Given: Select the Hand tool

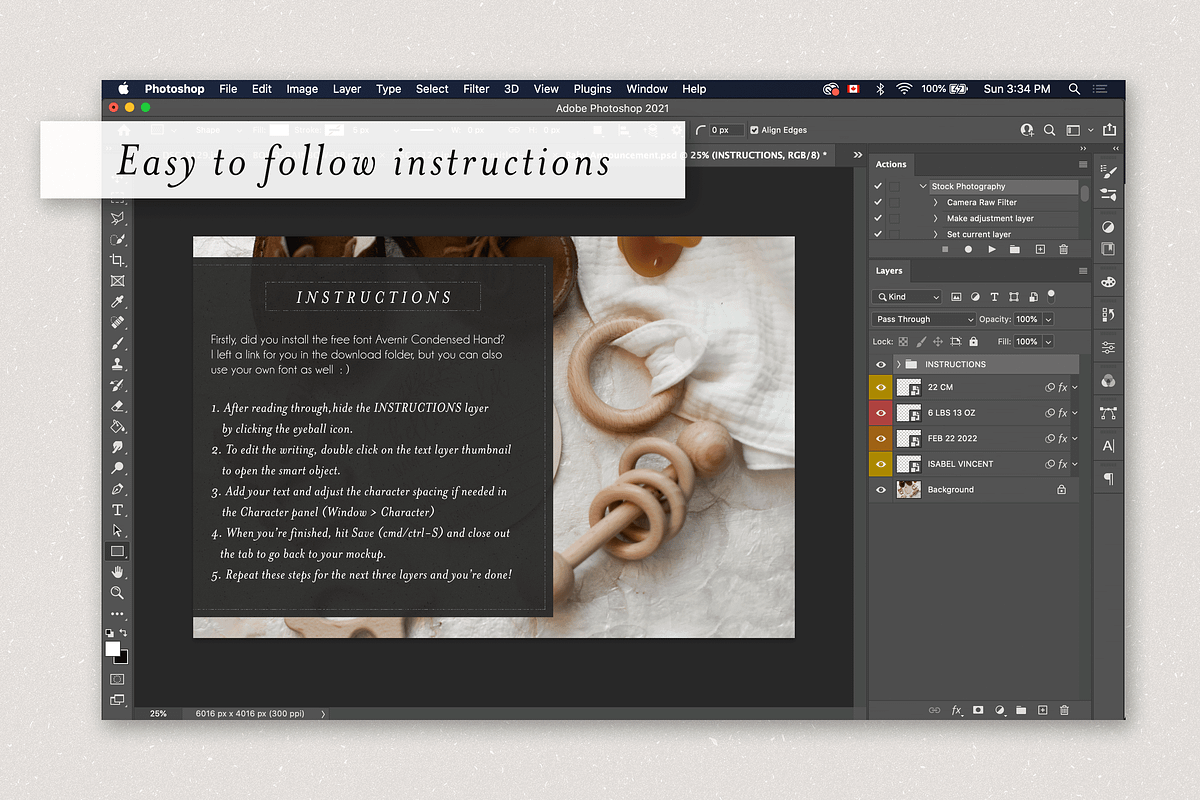Looking at the screenshot, I should click(117, 572).
